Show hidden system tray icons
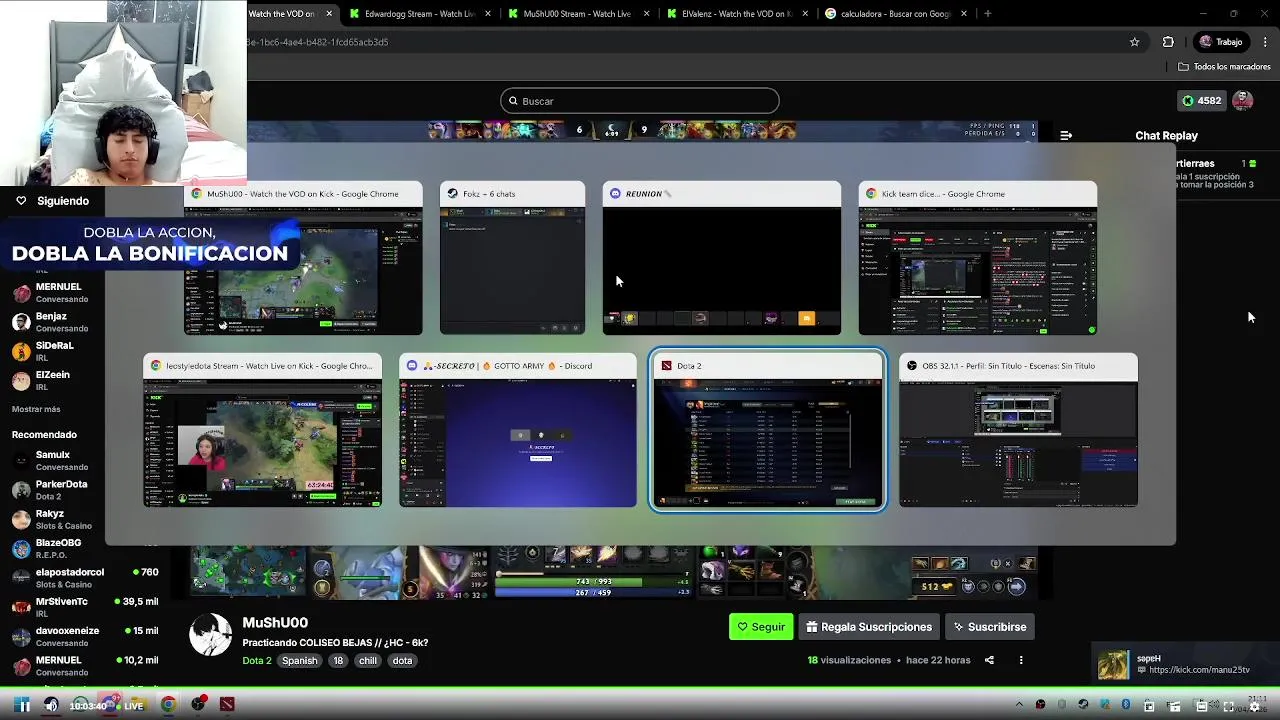 coord(1019,705)
